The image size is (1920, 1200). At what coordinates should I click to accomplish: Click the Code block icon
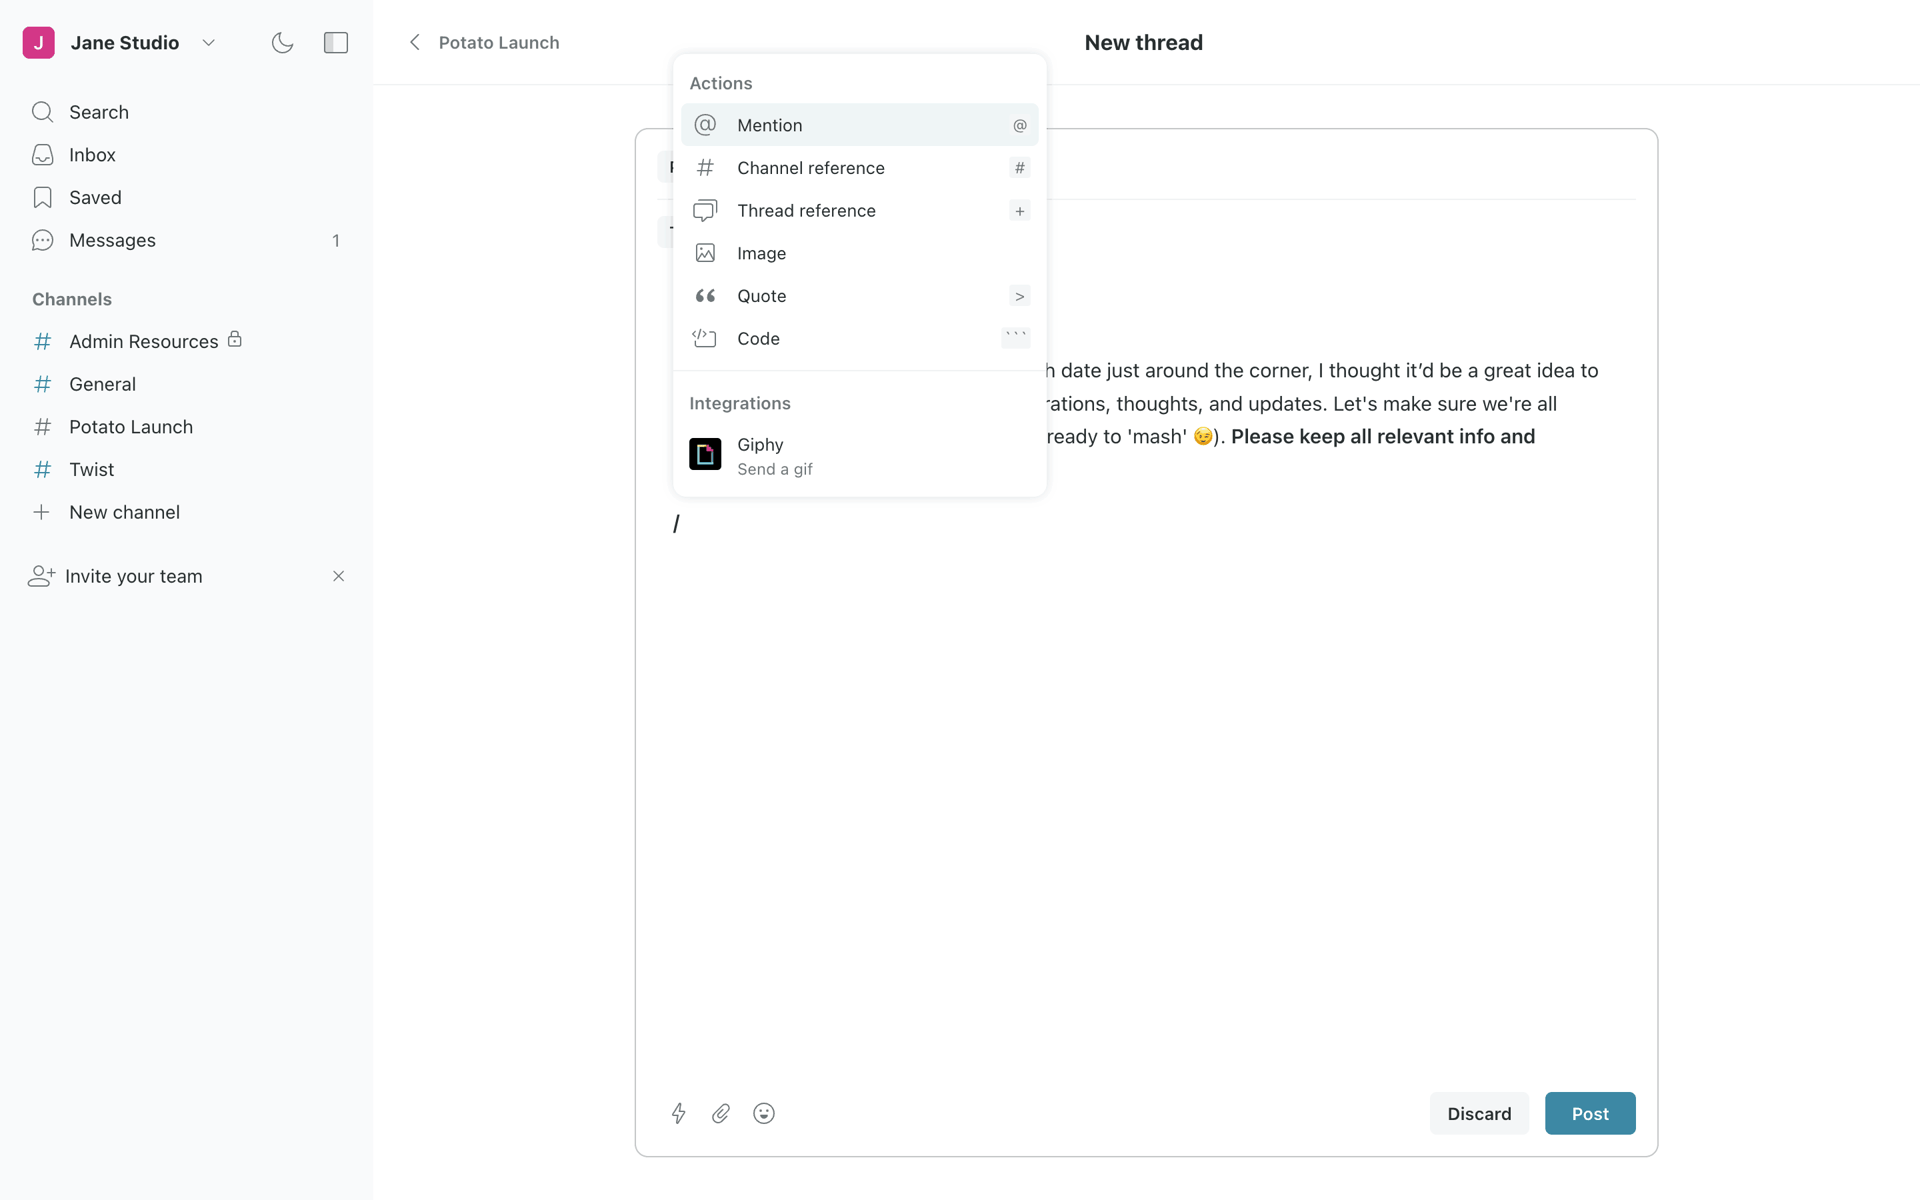point(705,338)
